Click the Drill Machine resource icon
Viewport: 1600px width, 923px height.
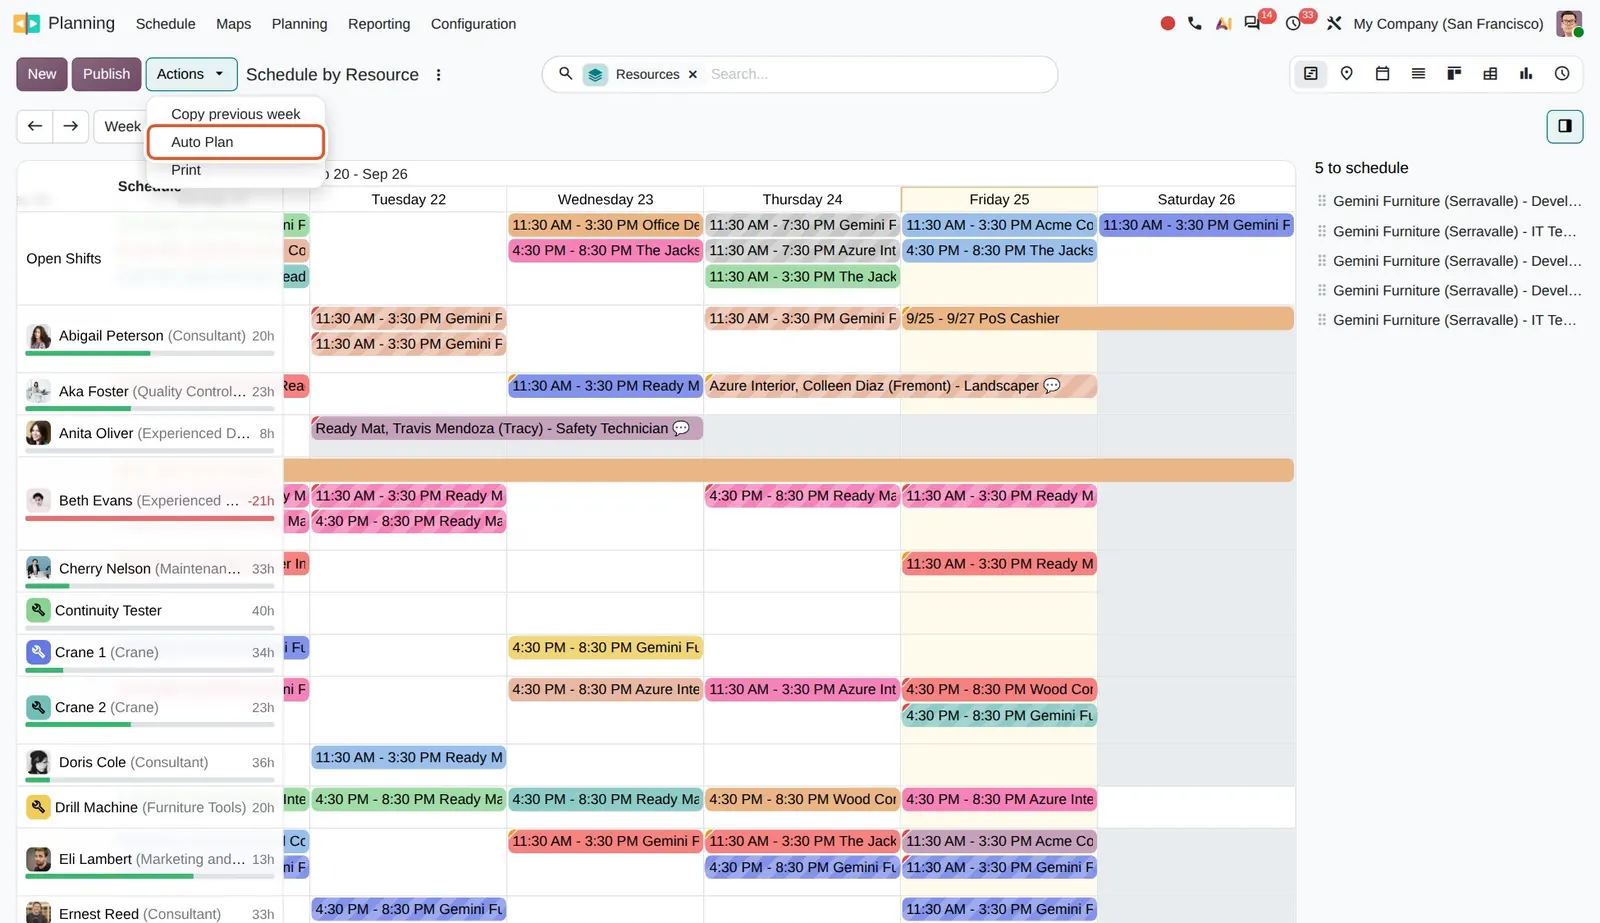(x=38, y=807)
